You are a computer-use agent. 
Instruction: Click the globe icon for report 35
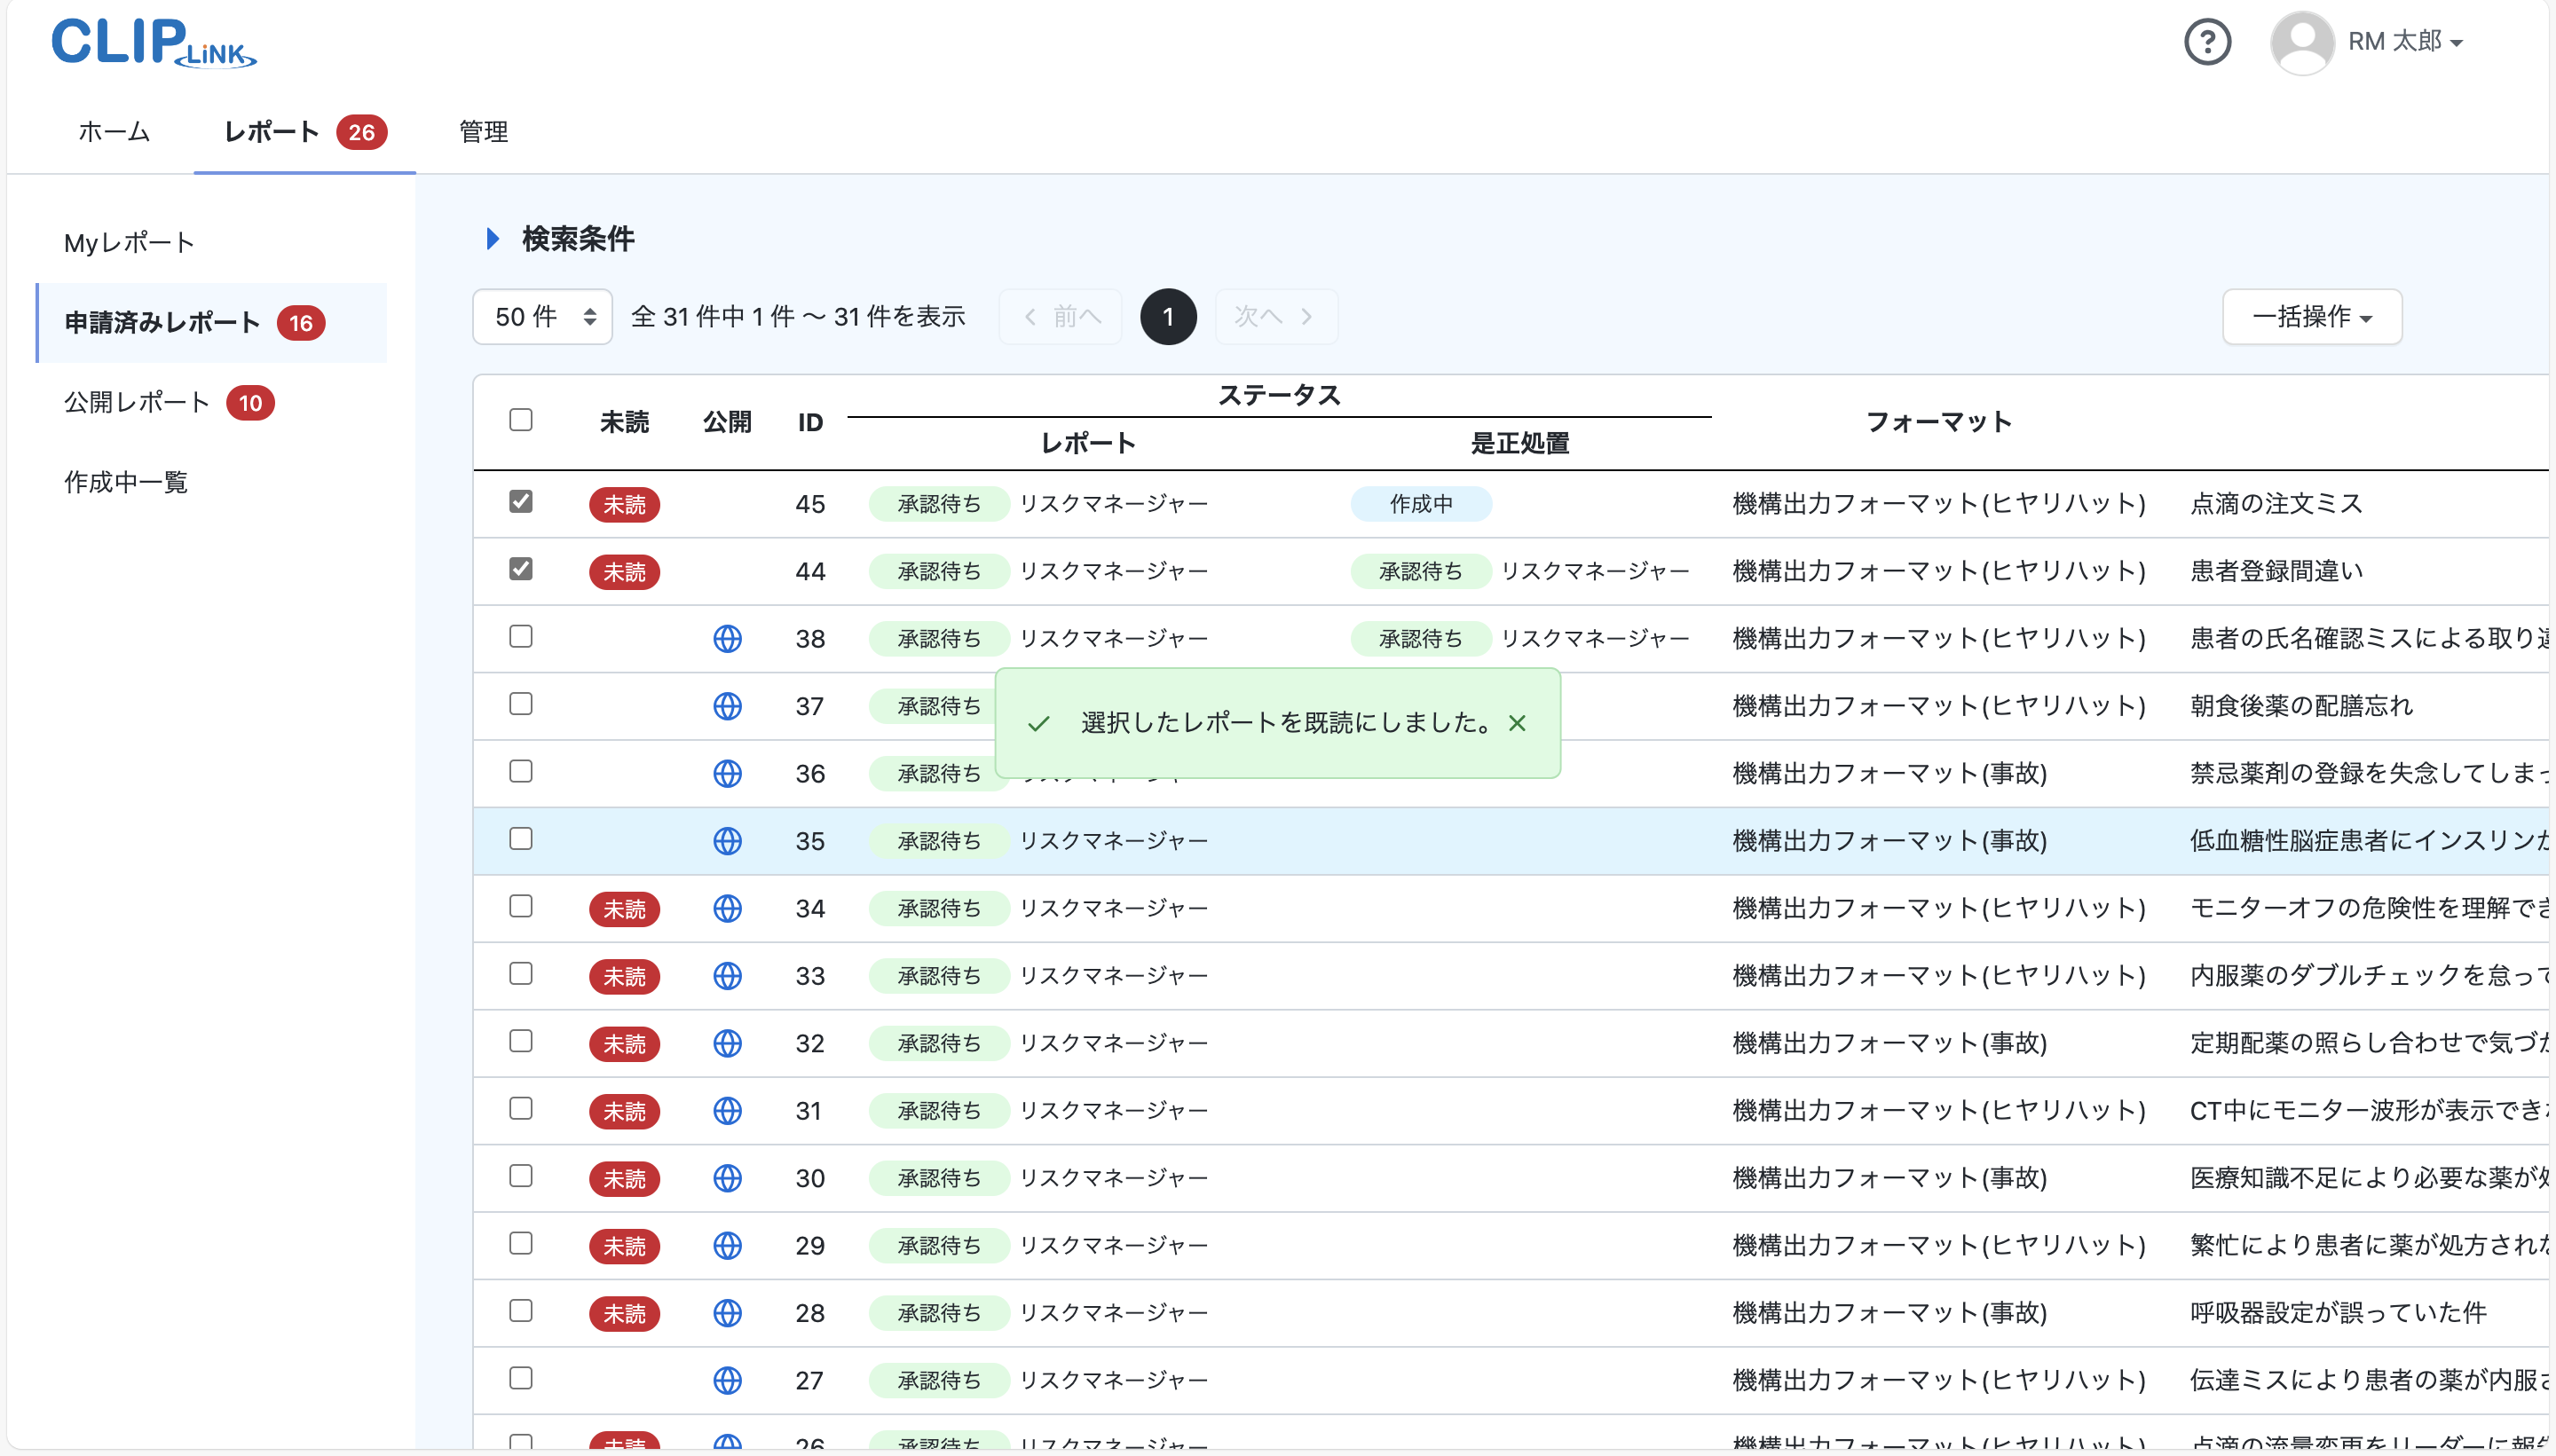tap(729, 840)
